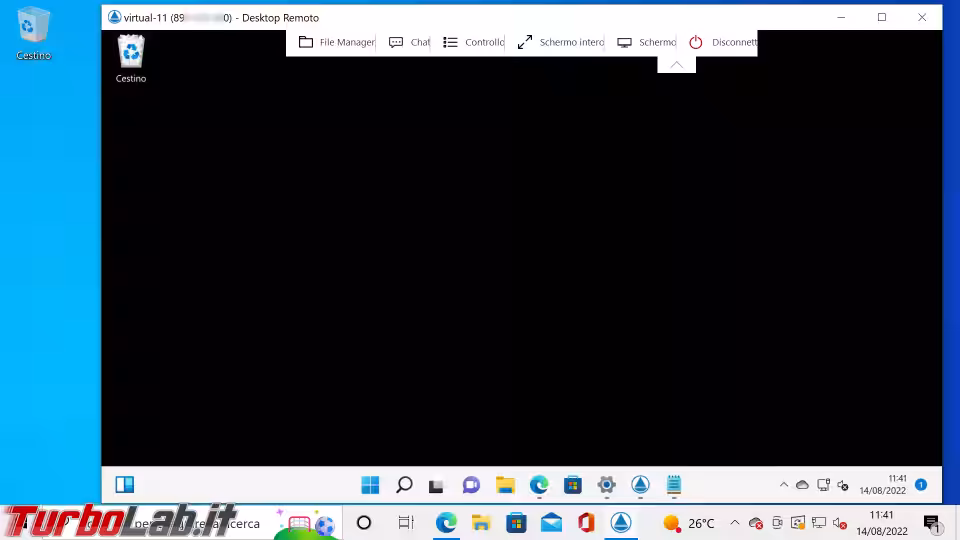
Task: Click remote desktop logo in title bar
Action: point(114,17)
